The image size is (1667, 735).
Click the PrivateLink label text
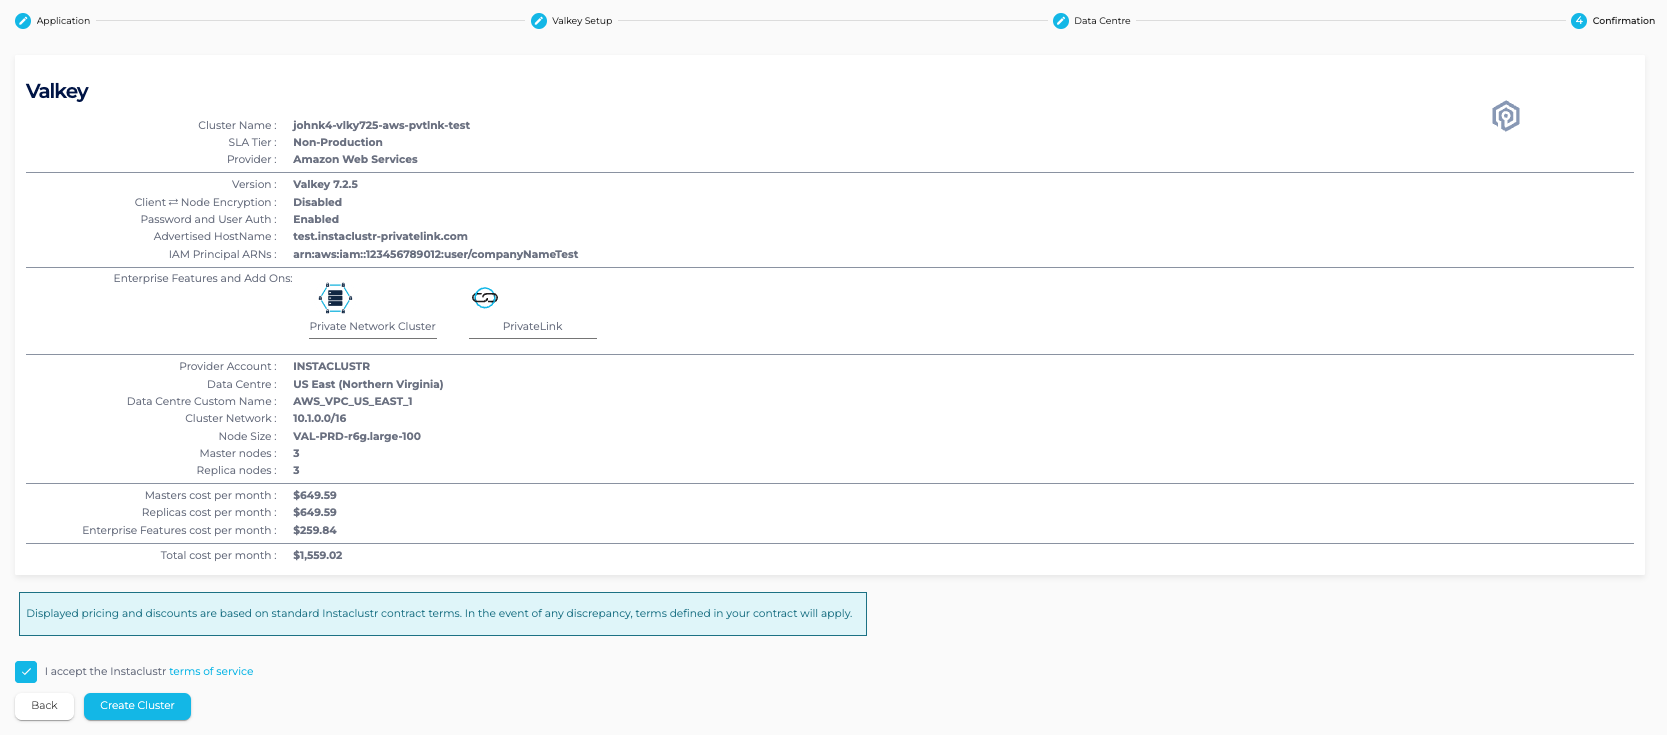coord(532,327)
